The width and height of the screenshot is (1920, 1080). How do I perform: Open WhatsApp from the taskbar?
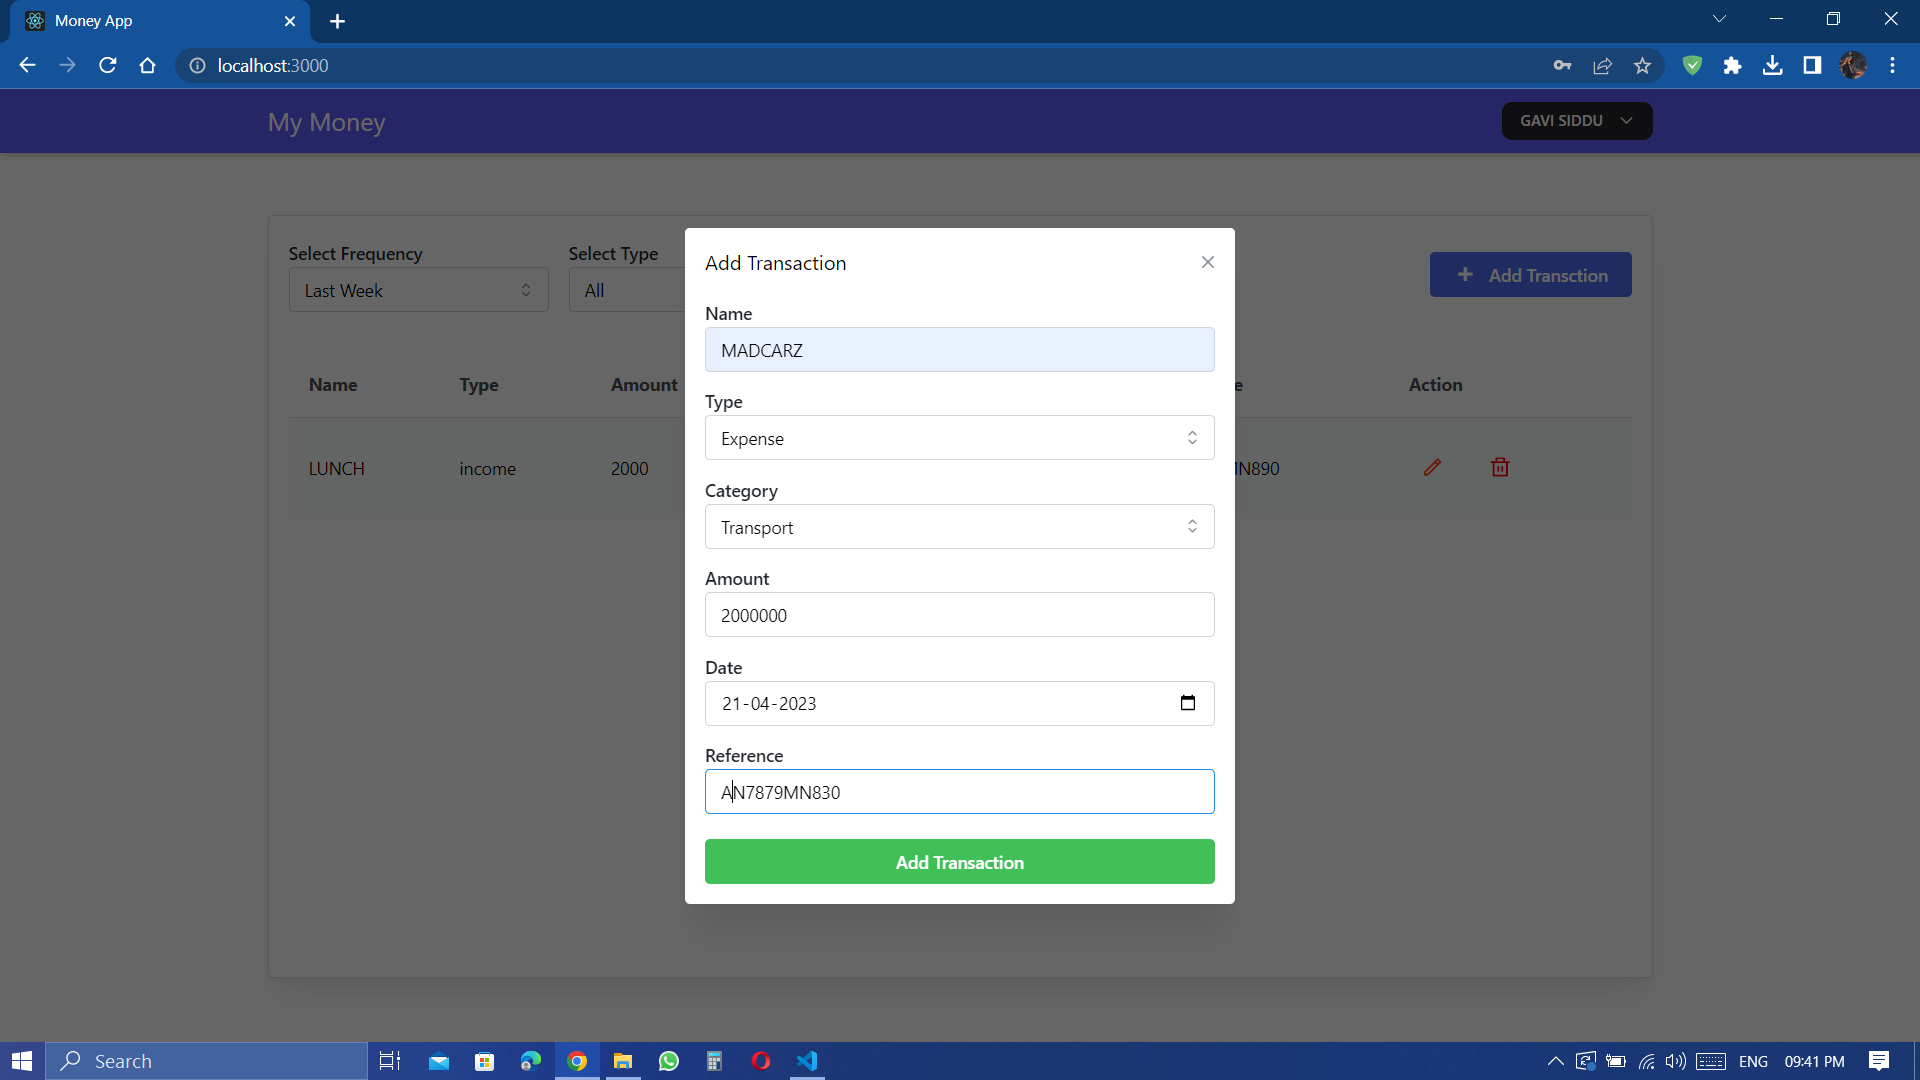tap(668, 1060)
